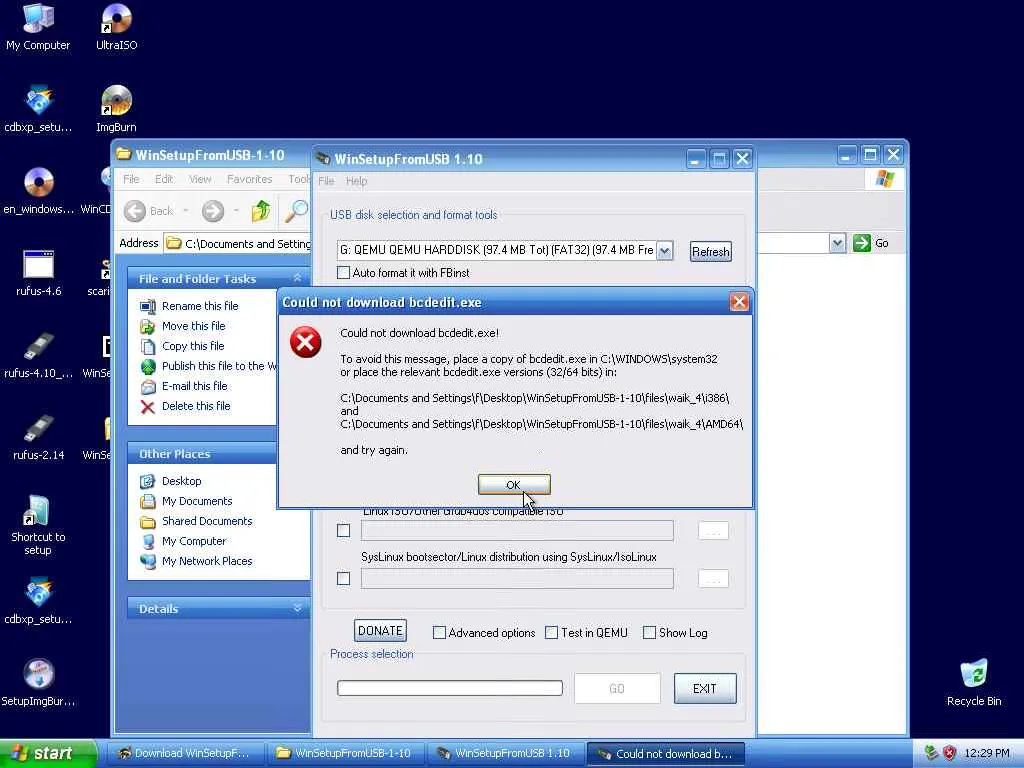
Task: Open the Explorer address bar dropdown
Action: tap(837, 244)
